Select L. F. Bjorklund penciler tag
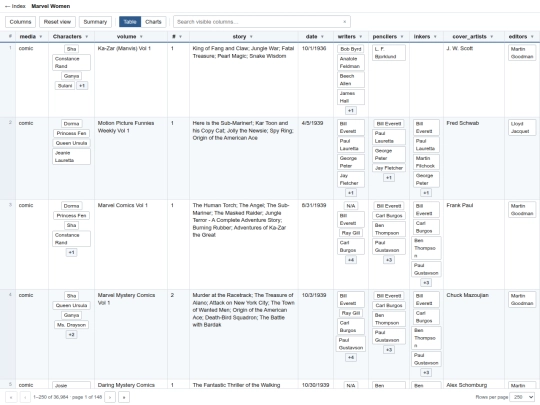The image size is (540, 405). (x=389, y=53)
